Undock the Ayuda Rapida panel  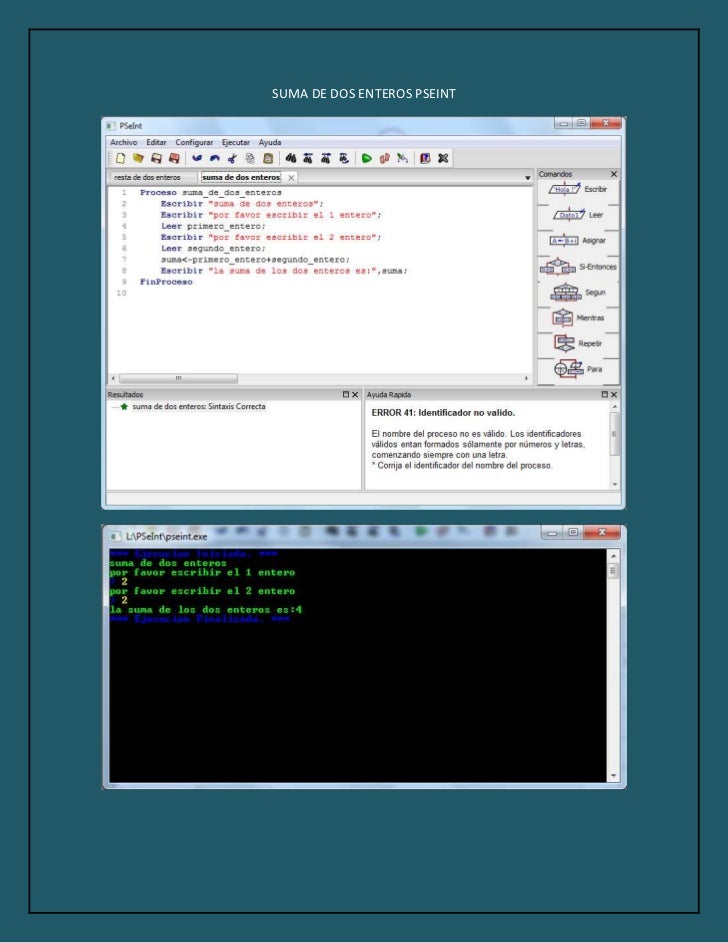click(x=605, y=395)
